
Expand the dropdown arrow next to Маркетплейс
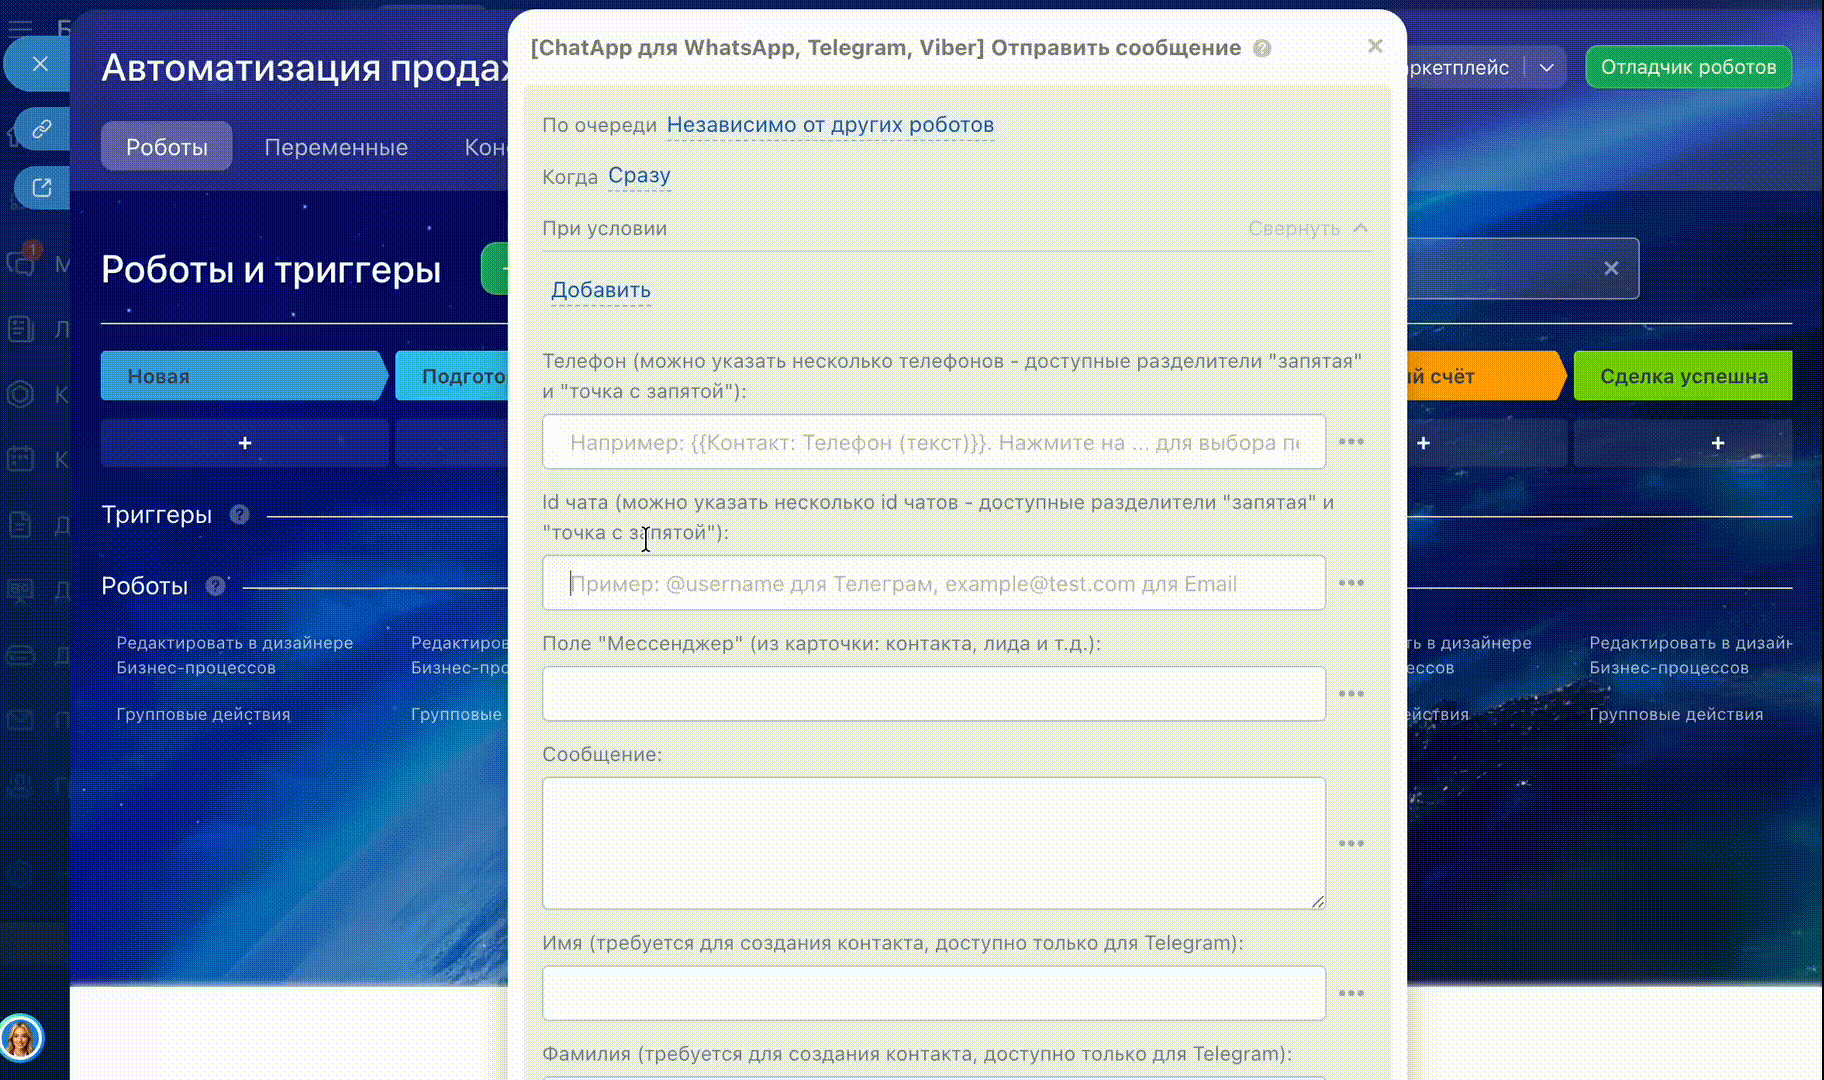click(1546, 68)
